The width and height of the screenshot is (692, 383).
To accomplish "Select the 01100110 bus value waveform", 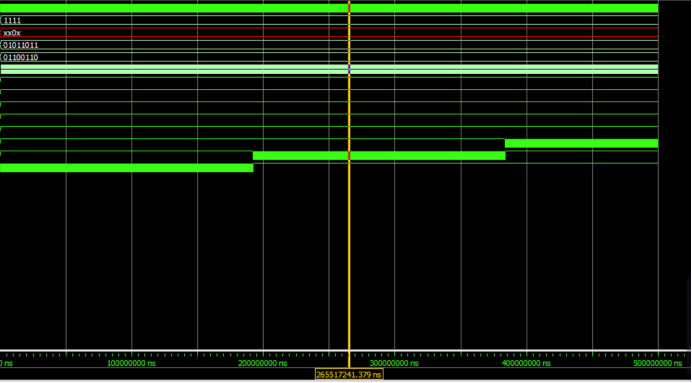I will 329,57.
